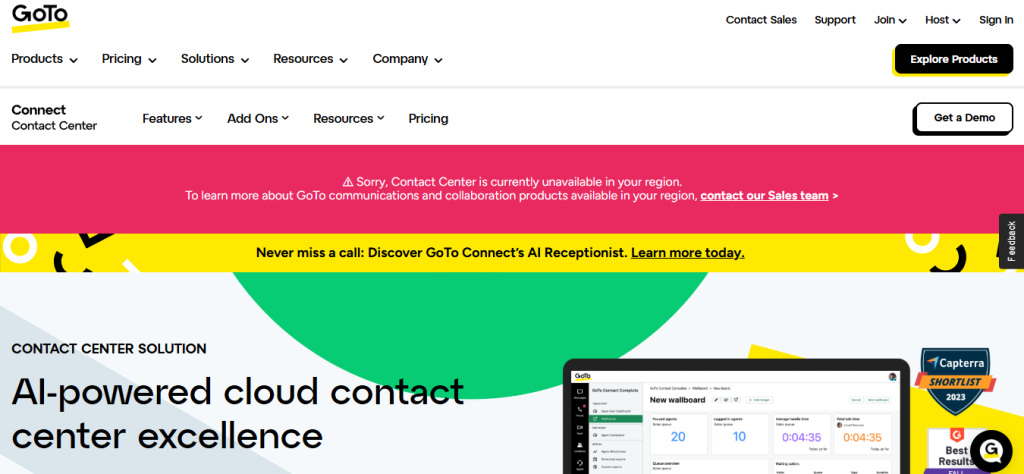This screenshot has height=474, width=1024.
Task: Expand the Products dropdown menu
Action: tap(44, 59)
